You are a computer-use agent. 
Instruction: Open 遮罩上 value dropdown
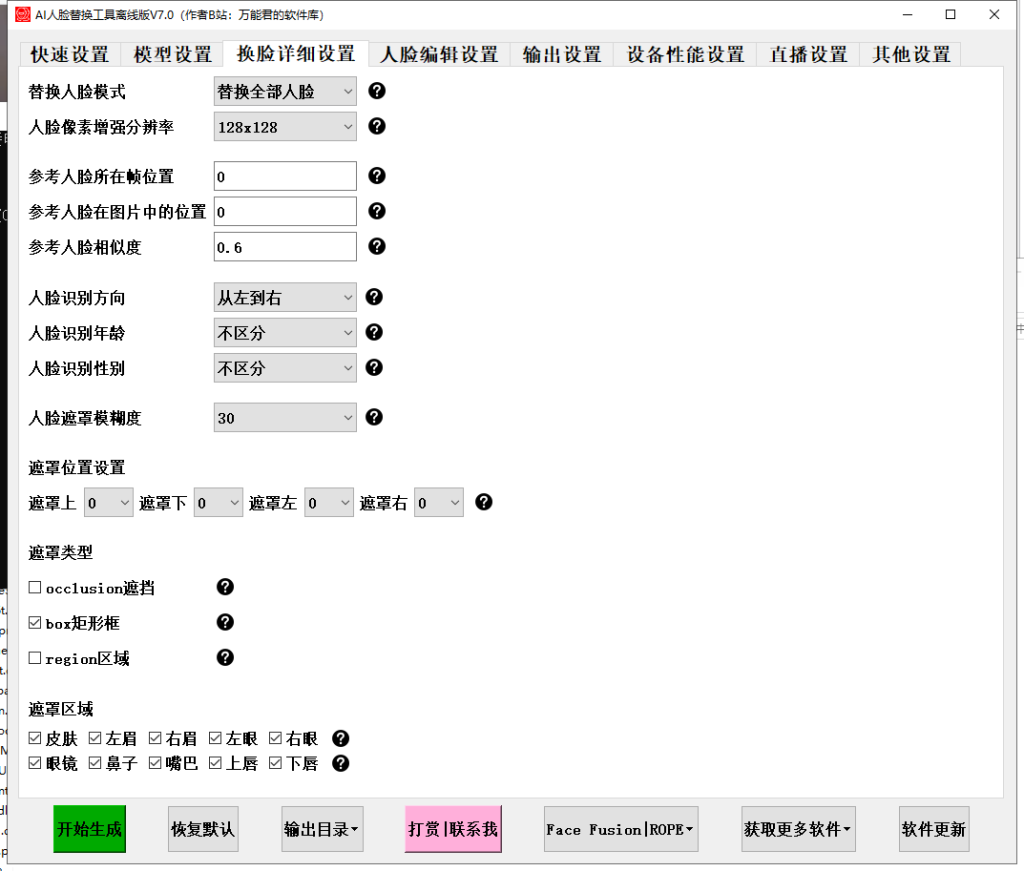pos(108,503)
